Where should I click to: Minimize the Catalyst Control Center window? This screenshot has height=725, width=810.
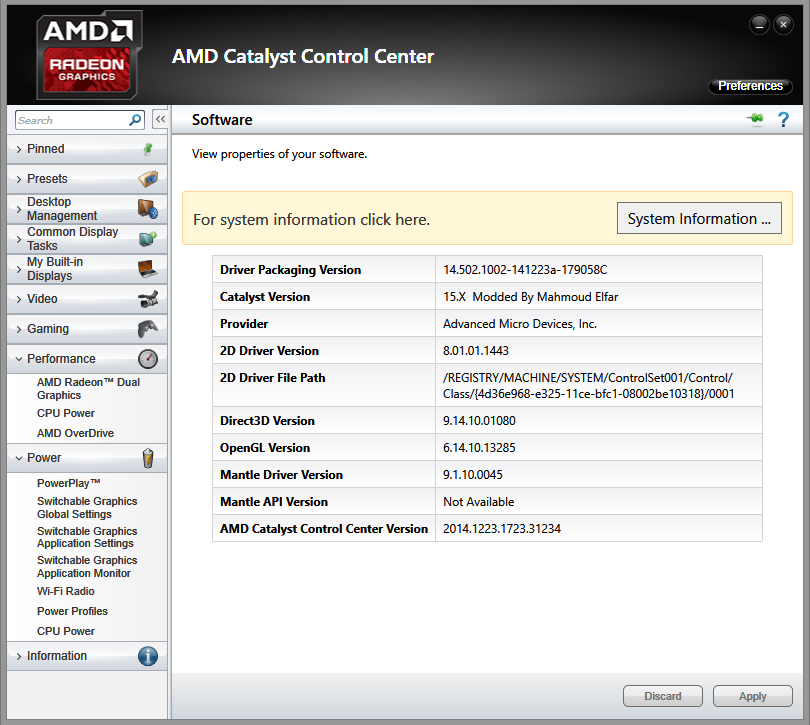coord(759,24)
